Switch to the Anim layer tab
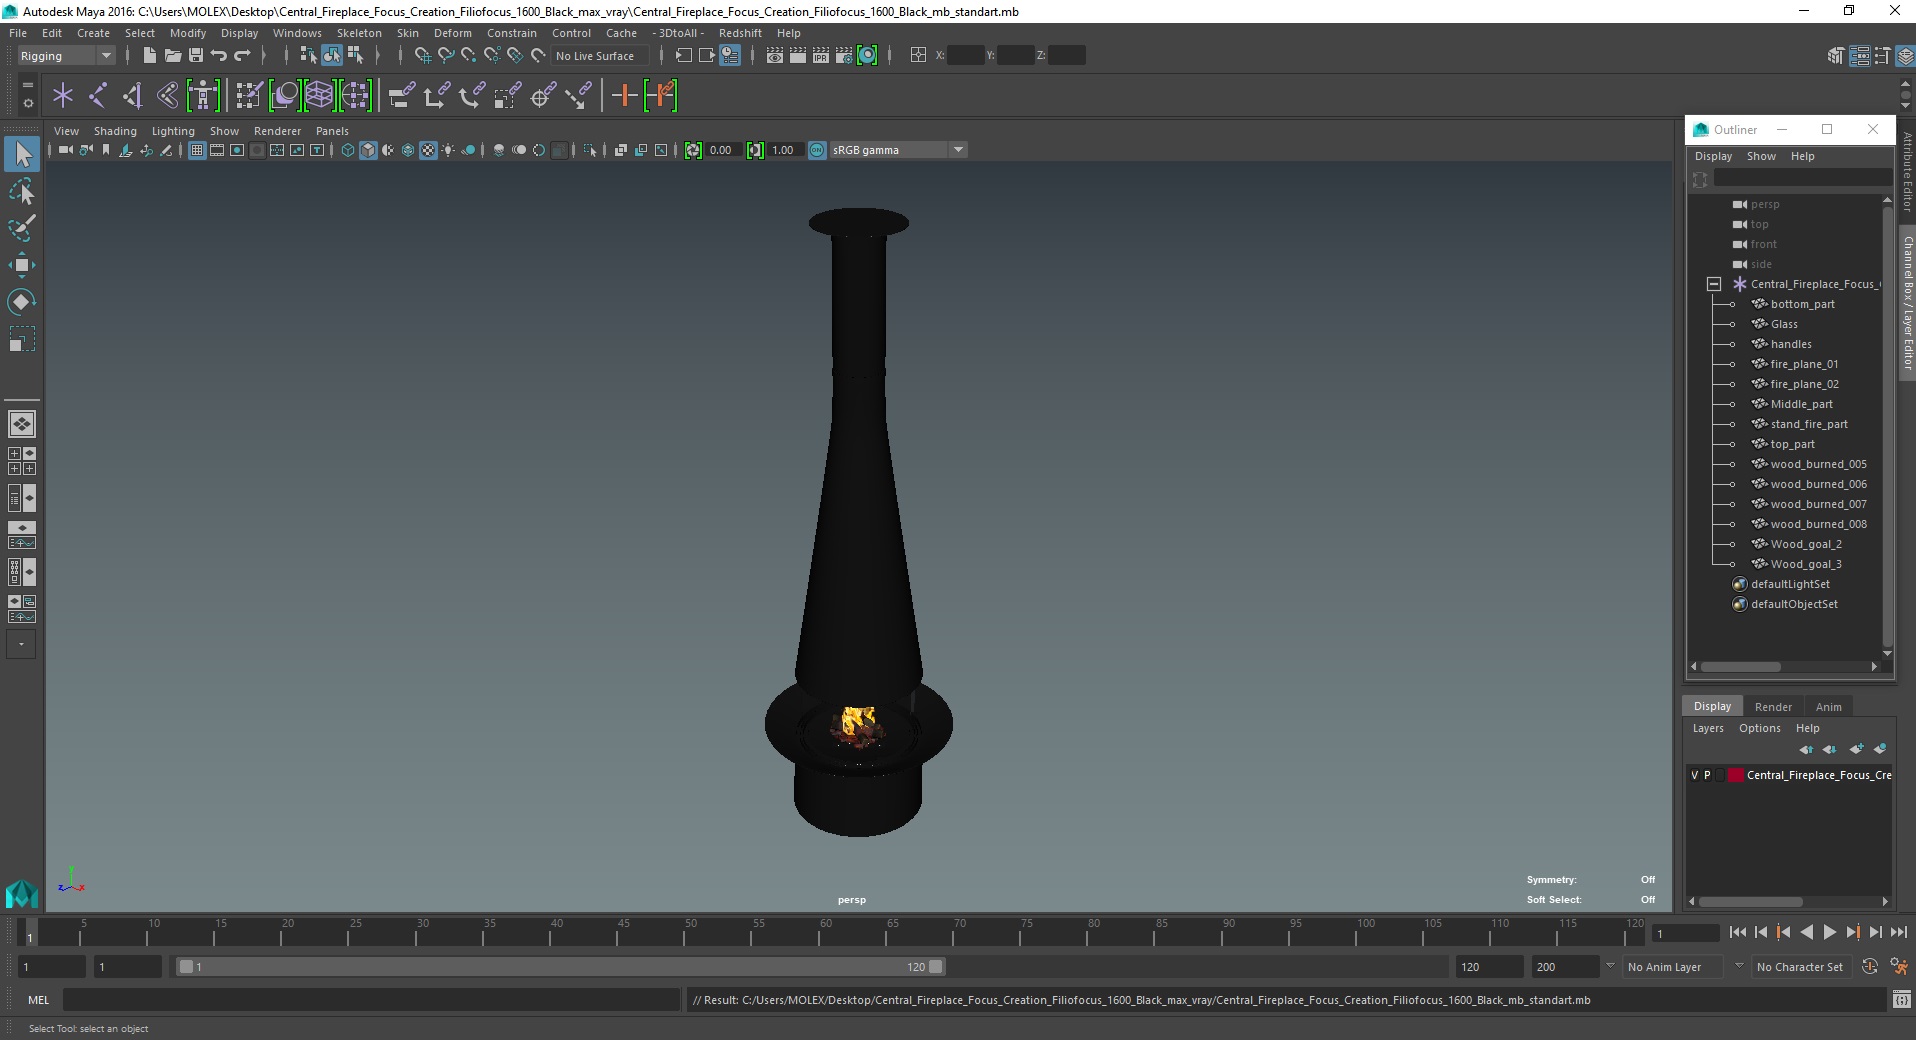 tap(1828, 707)
